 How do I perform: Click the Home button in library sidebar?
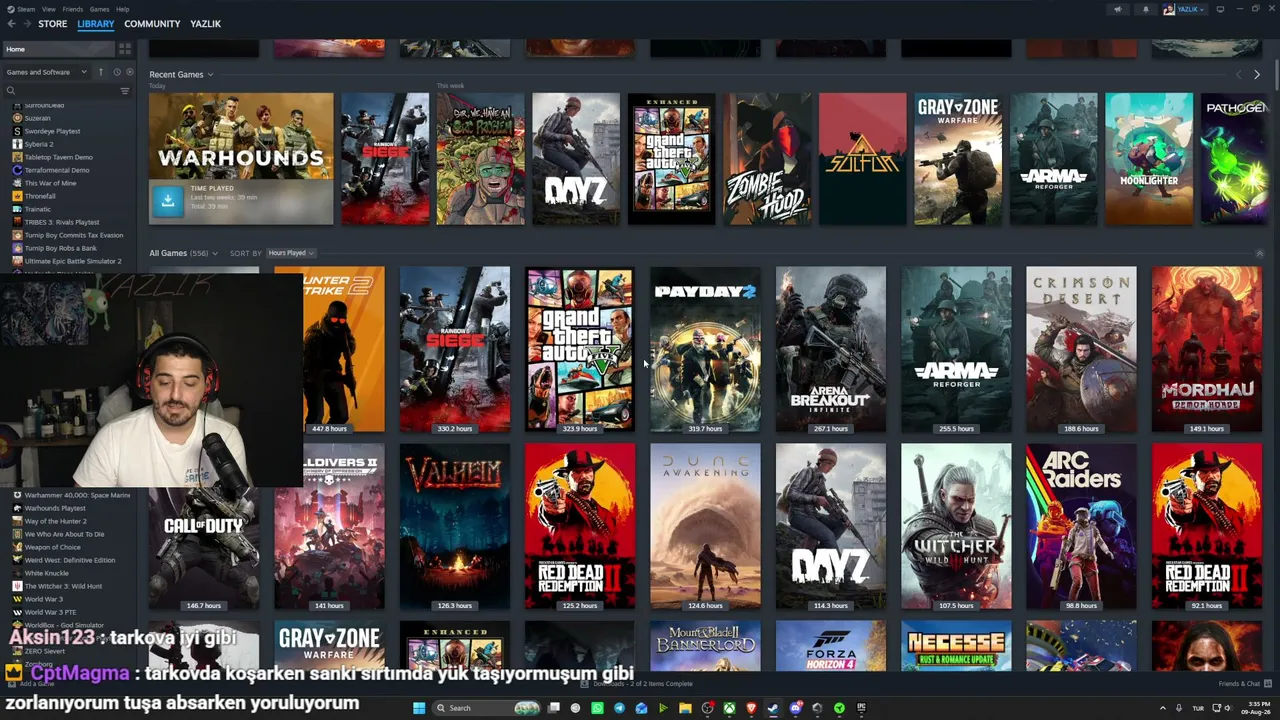[60, 49]
